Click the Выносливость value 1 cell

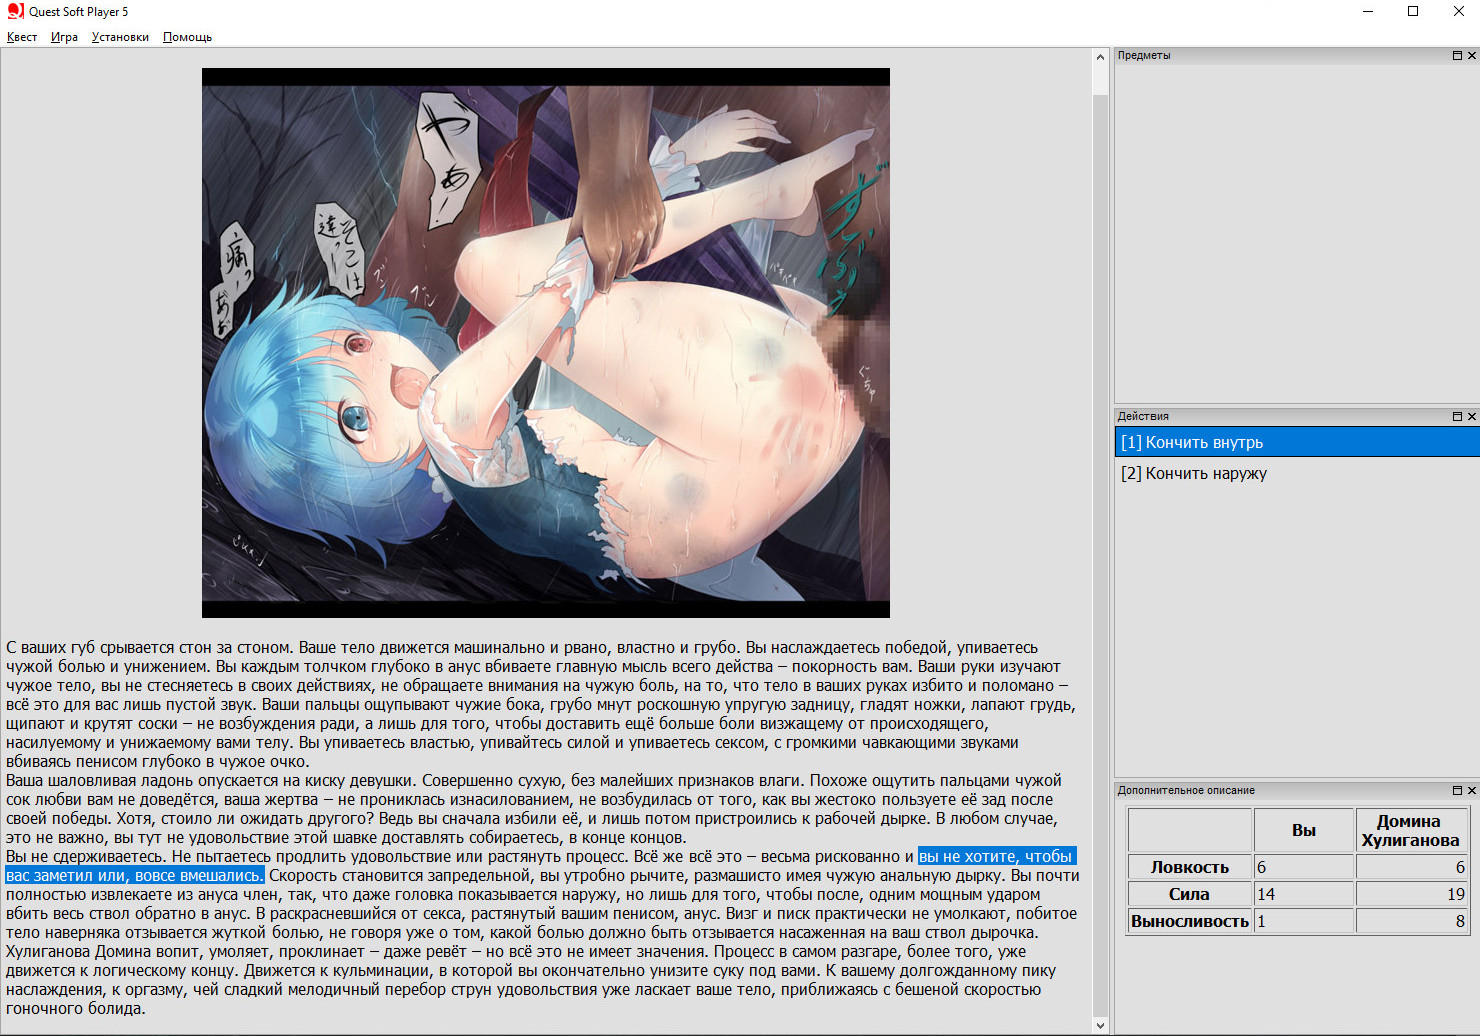tap(1304, 921)
